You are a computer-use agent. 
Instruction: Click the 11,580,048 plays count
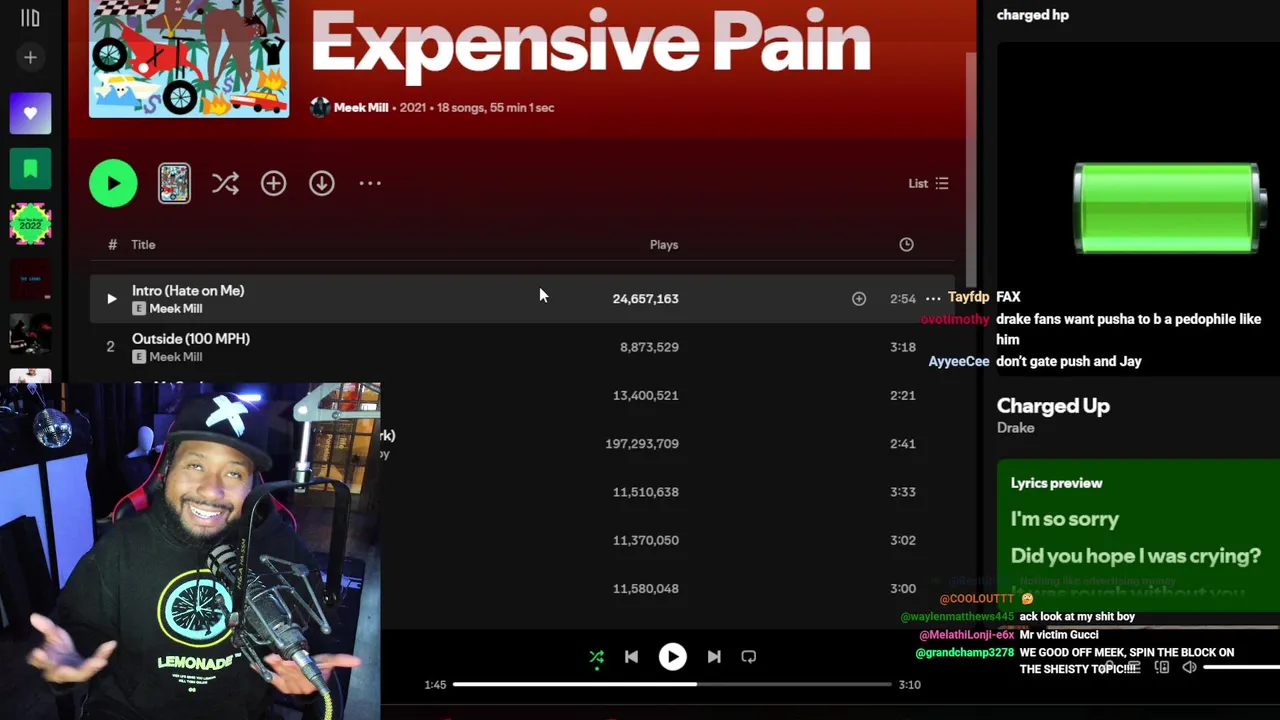pyautogui.click(x=645, y=588)
